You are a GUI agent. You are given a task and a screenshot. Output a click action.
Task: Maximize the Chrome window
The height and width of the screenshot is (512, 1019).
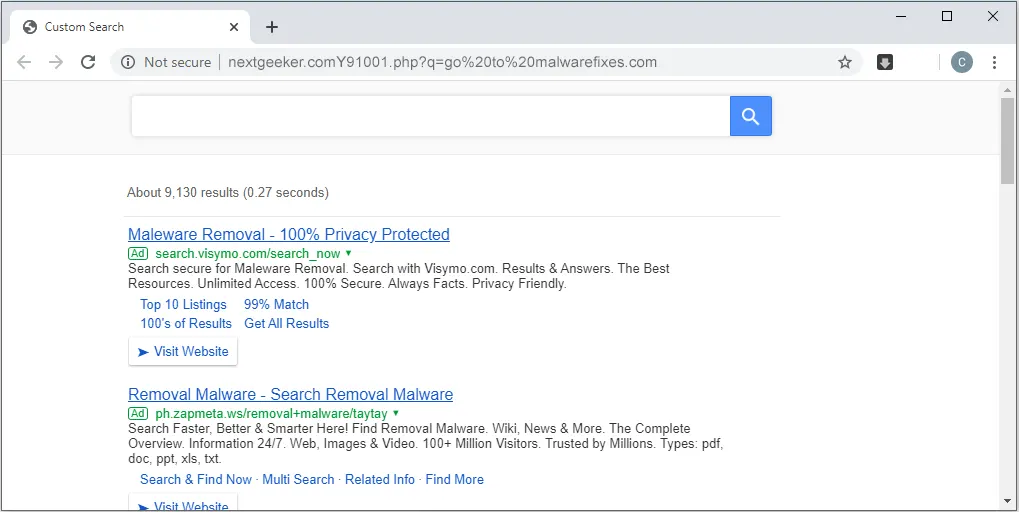click(x=947, y=16)
